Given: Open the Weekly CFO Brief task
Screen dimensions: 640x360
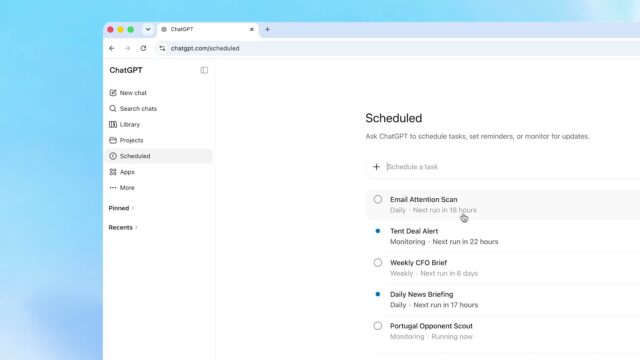Looking at the screenshot, I should coord(503,268).
